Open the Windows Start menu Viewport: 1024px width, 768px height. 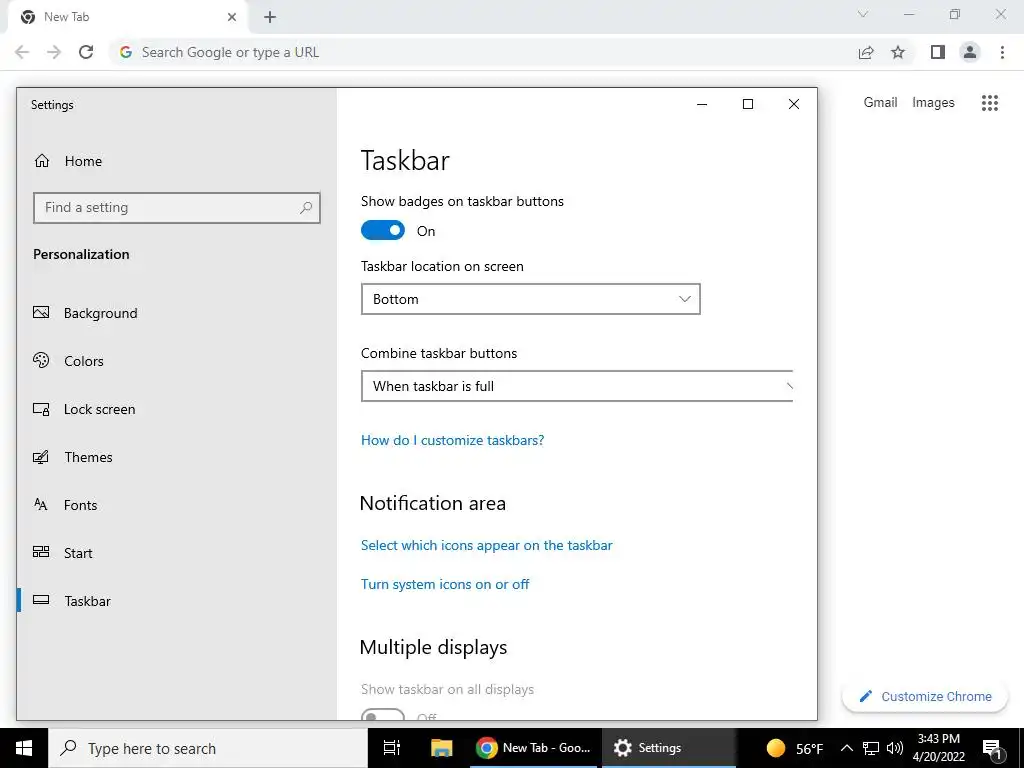24,748
